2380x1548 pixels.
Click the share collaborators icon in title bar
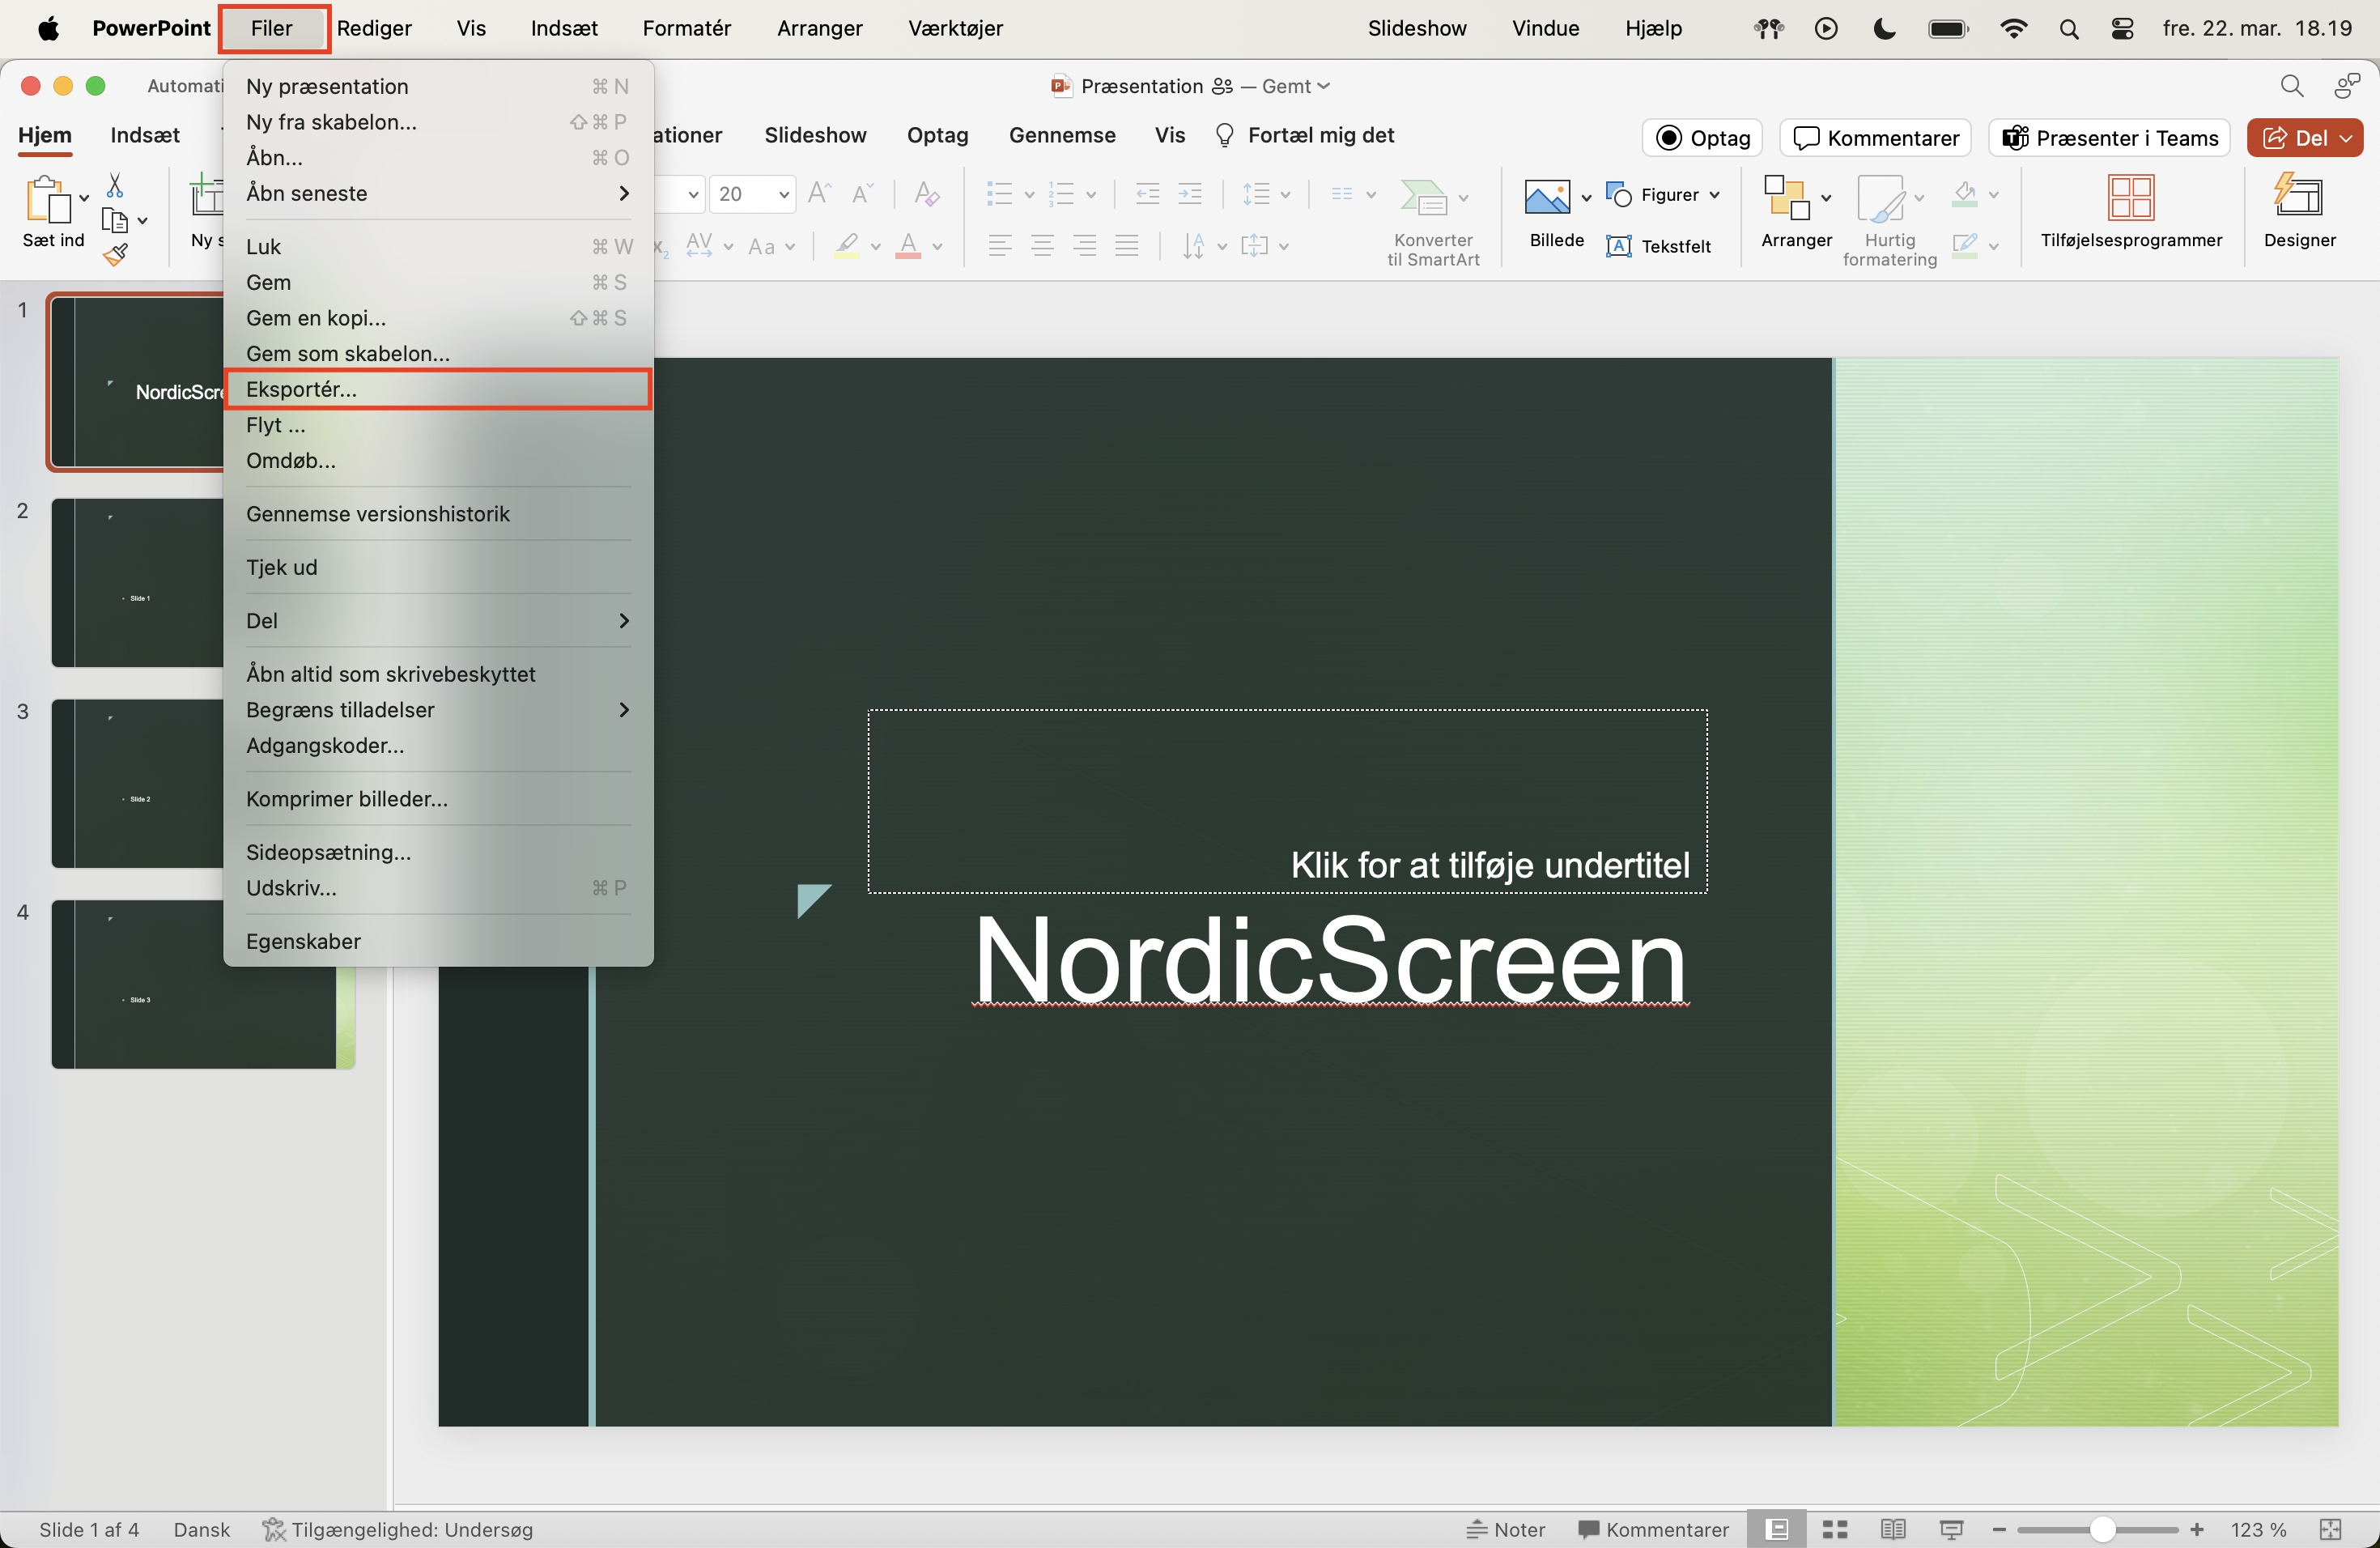click(2347, 86)
